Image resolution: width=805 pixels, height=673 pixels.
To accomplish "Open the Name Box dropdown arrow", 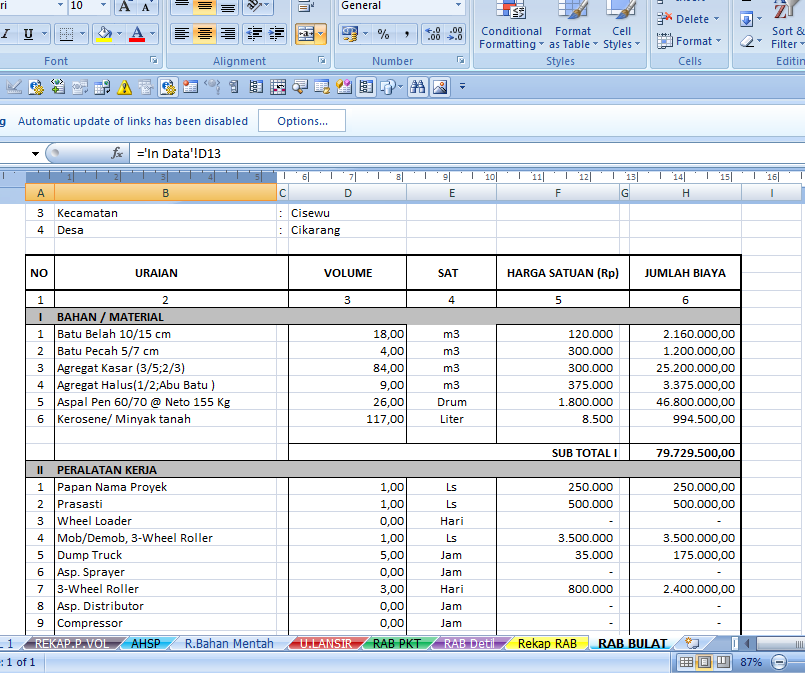I will click(35, 153).
